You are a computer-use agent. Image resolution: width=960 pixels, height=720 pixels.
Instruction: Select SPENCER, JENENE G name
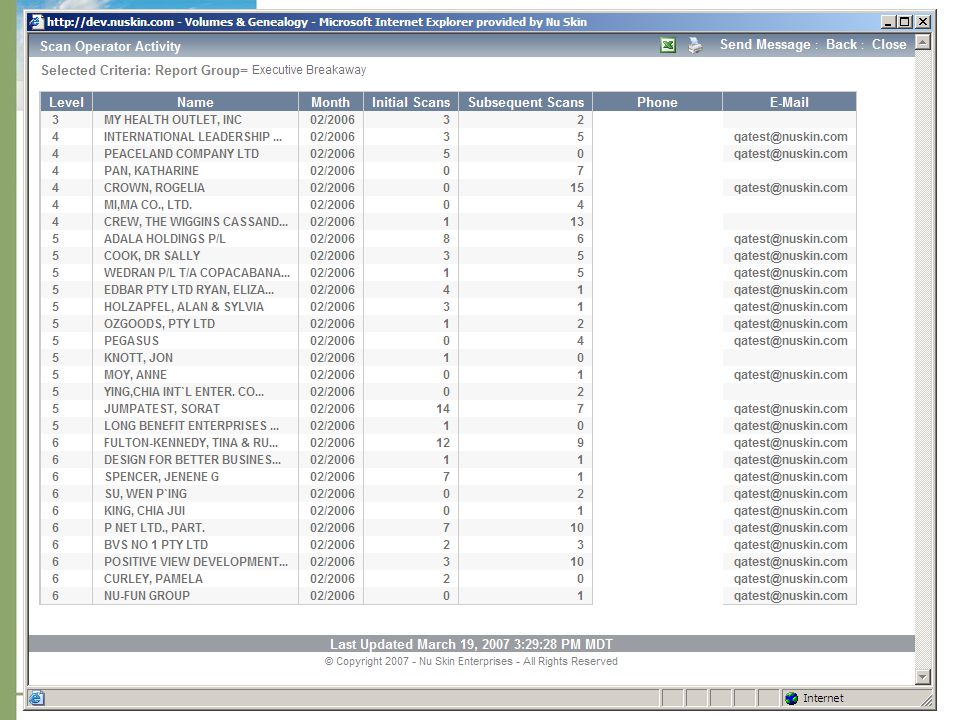pyautogui.click(x=161, y=477)
